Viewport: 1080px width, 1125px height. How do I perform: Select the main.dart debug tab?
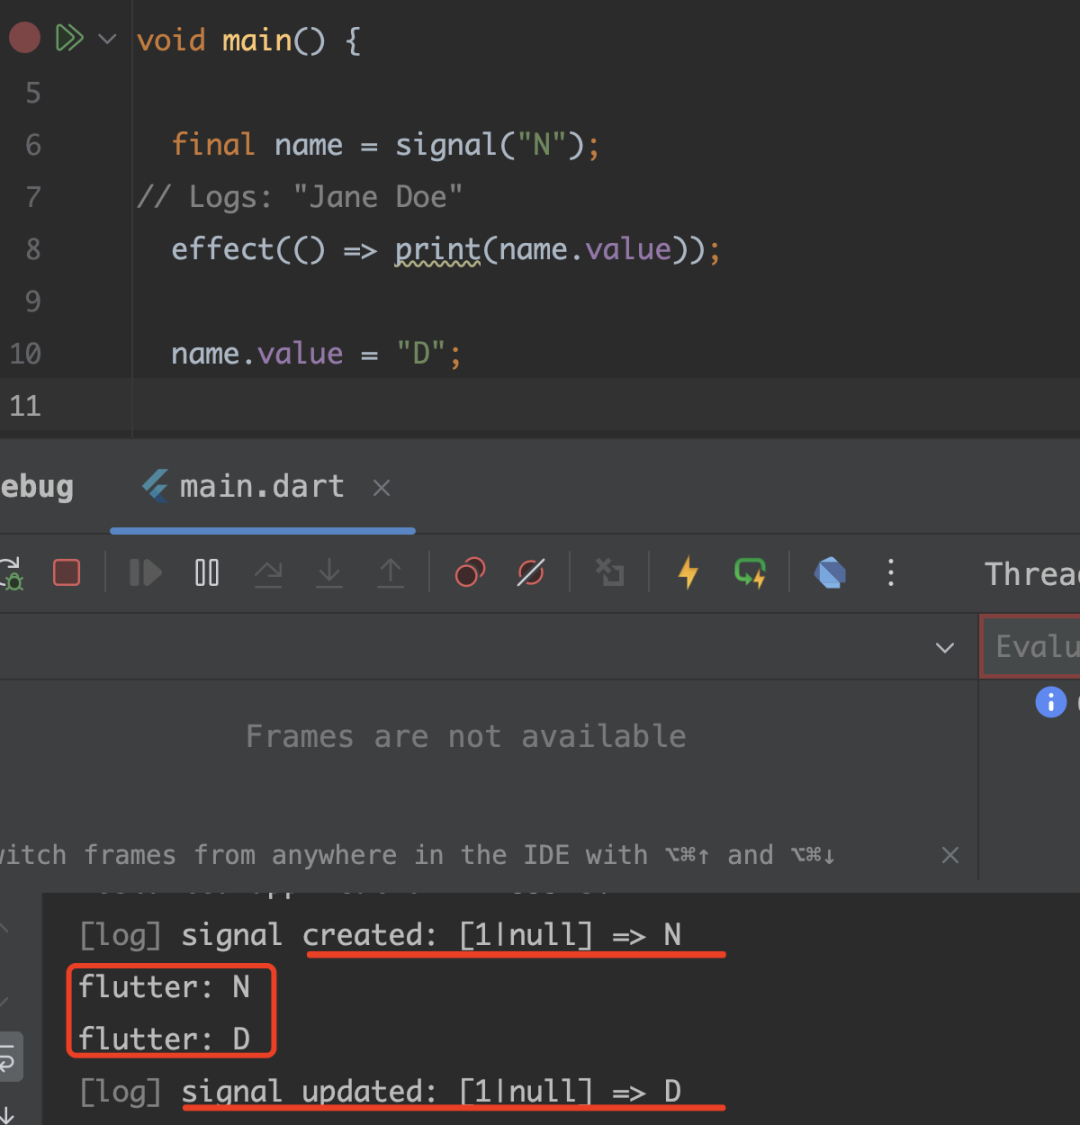[262, 487]
